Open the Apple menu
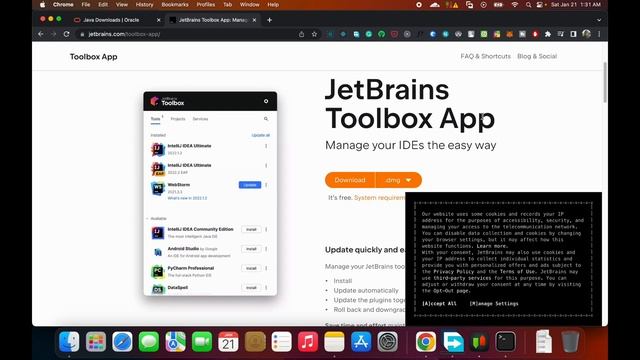The height and width of the screenshot is (360, 640). (42, 5)
